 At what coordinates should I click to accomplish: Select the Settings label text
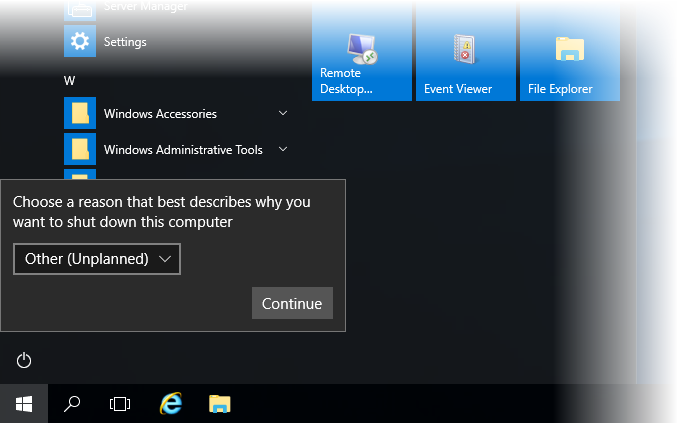(125, 42)
